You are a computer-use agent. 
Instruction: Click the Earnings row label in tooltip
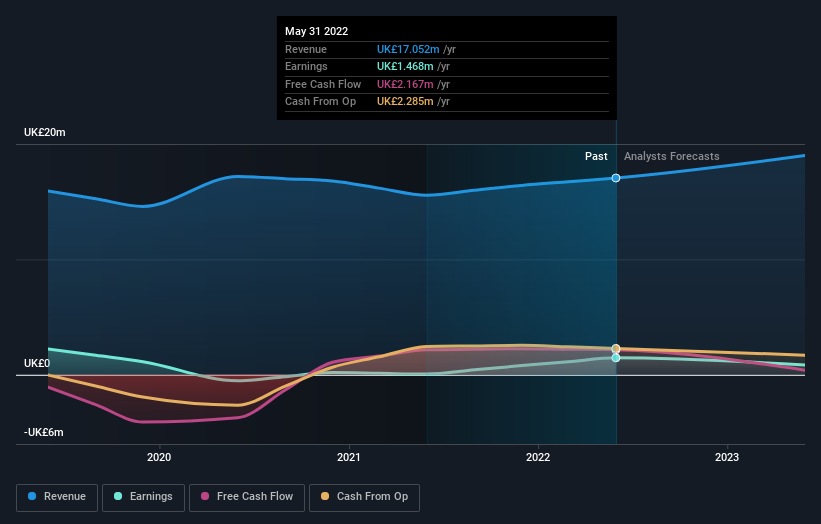[x=306, y=66]
